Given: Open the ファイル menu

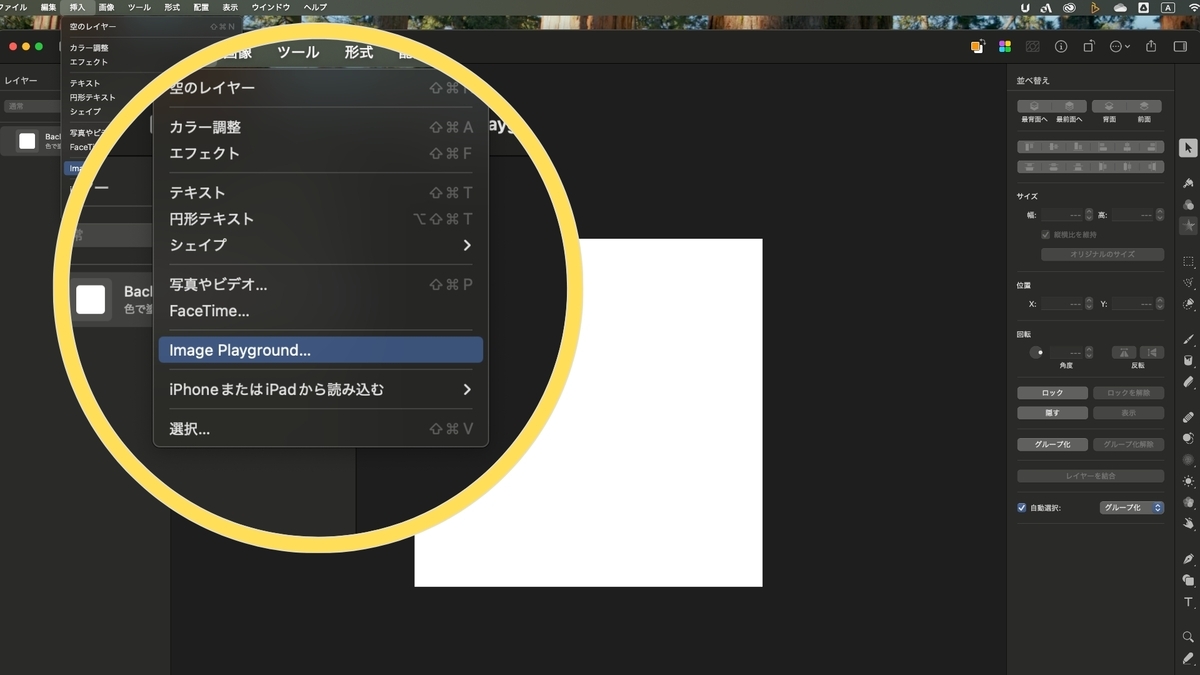Looking at the screenshot, I should click(13, 7).
